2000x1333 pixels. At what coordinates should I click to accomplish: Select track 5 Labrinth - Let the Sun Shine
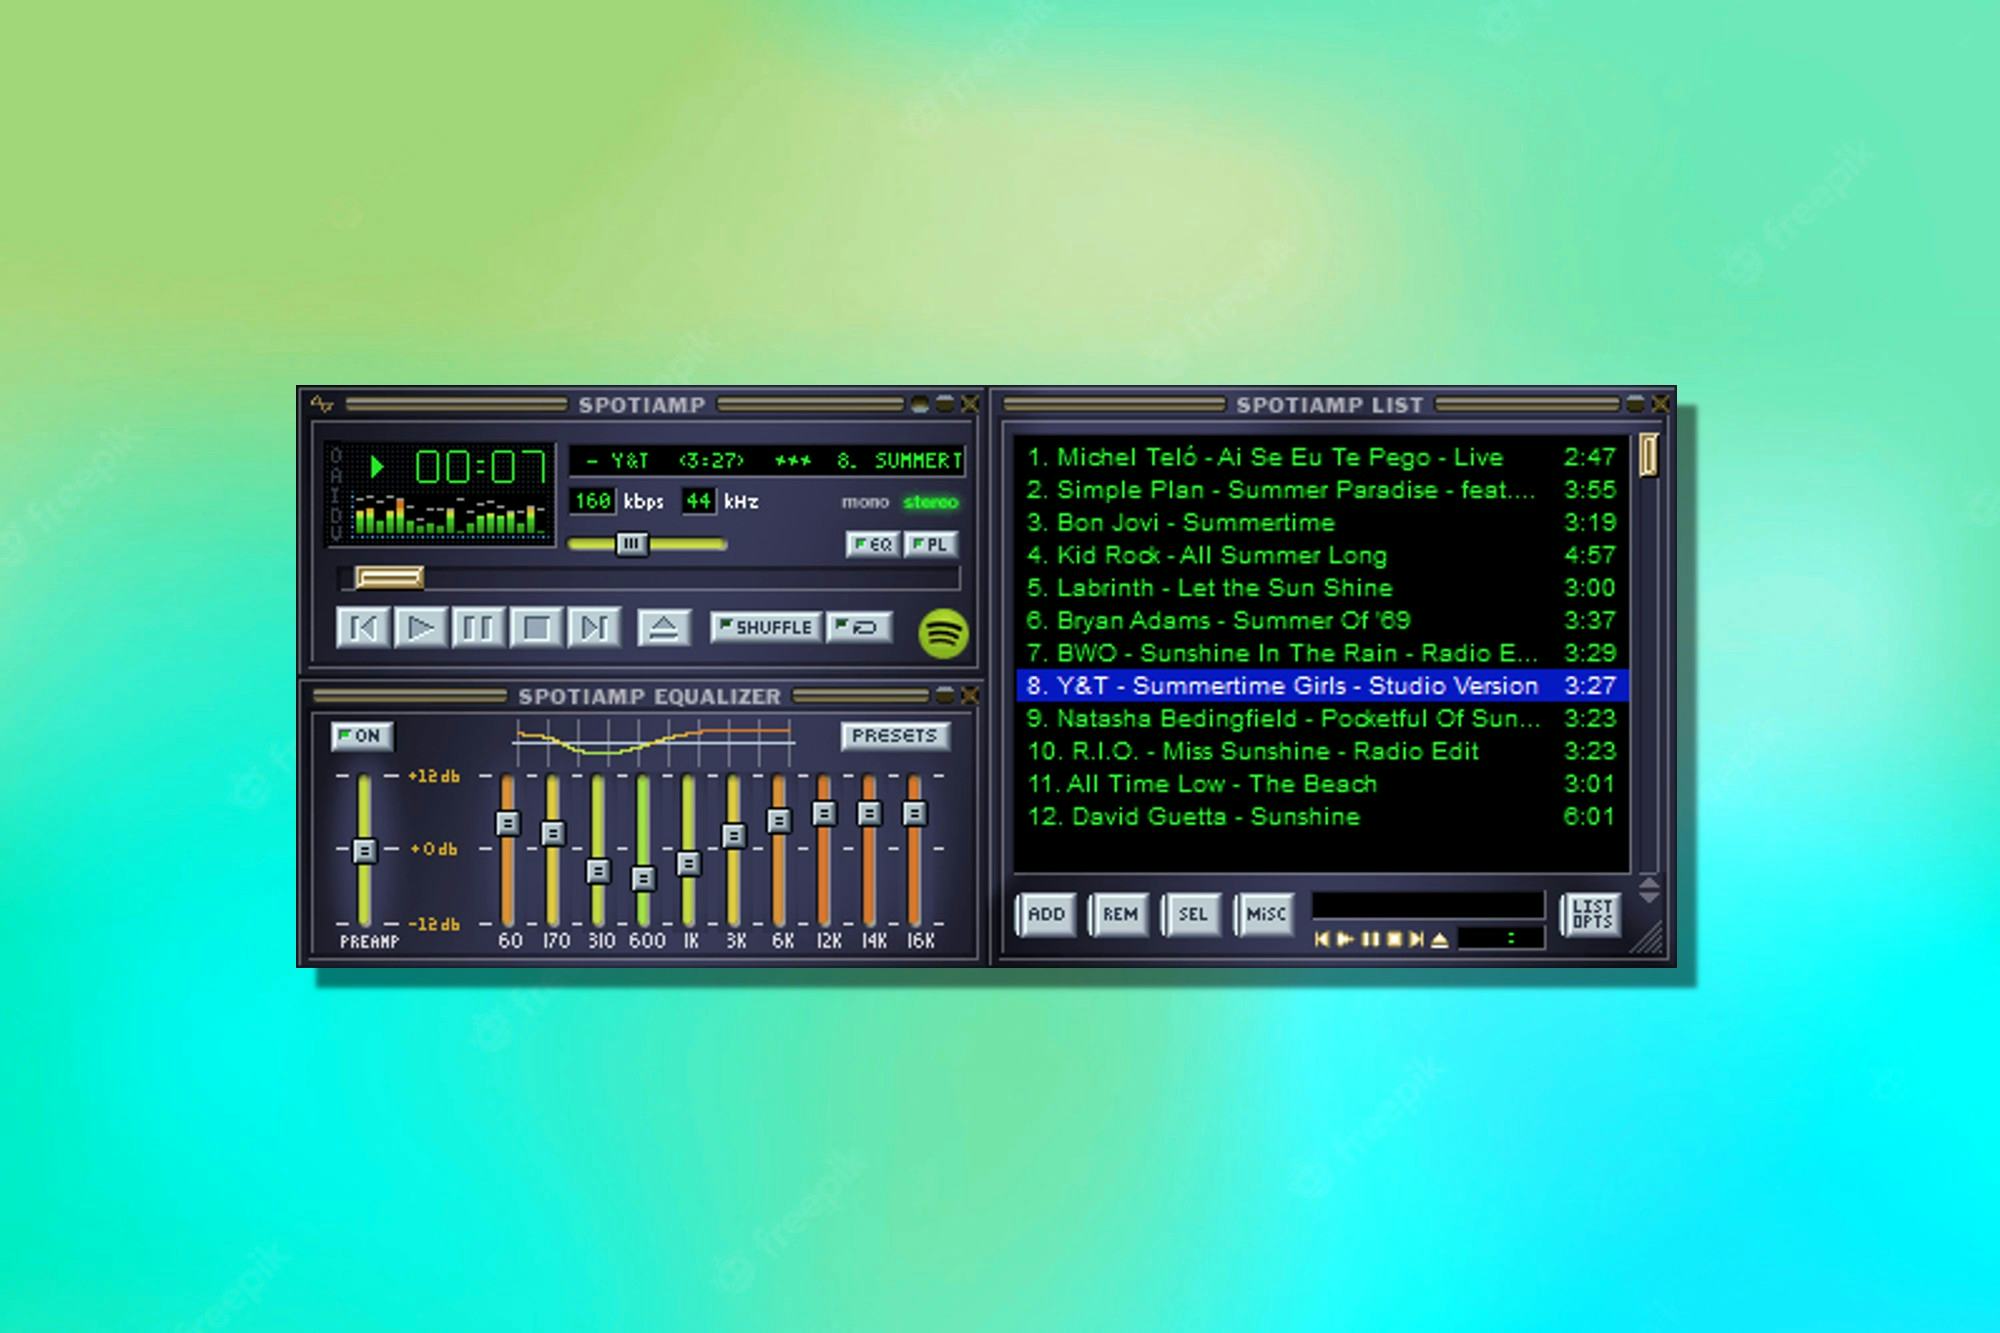tap(1322, 588)
